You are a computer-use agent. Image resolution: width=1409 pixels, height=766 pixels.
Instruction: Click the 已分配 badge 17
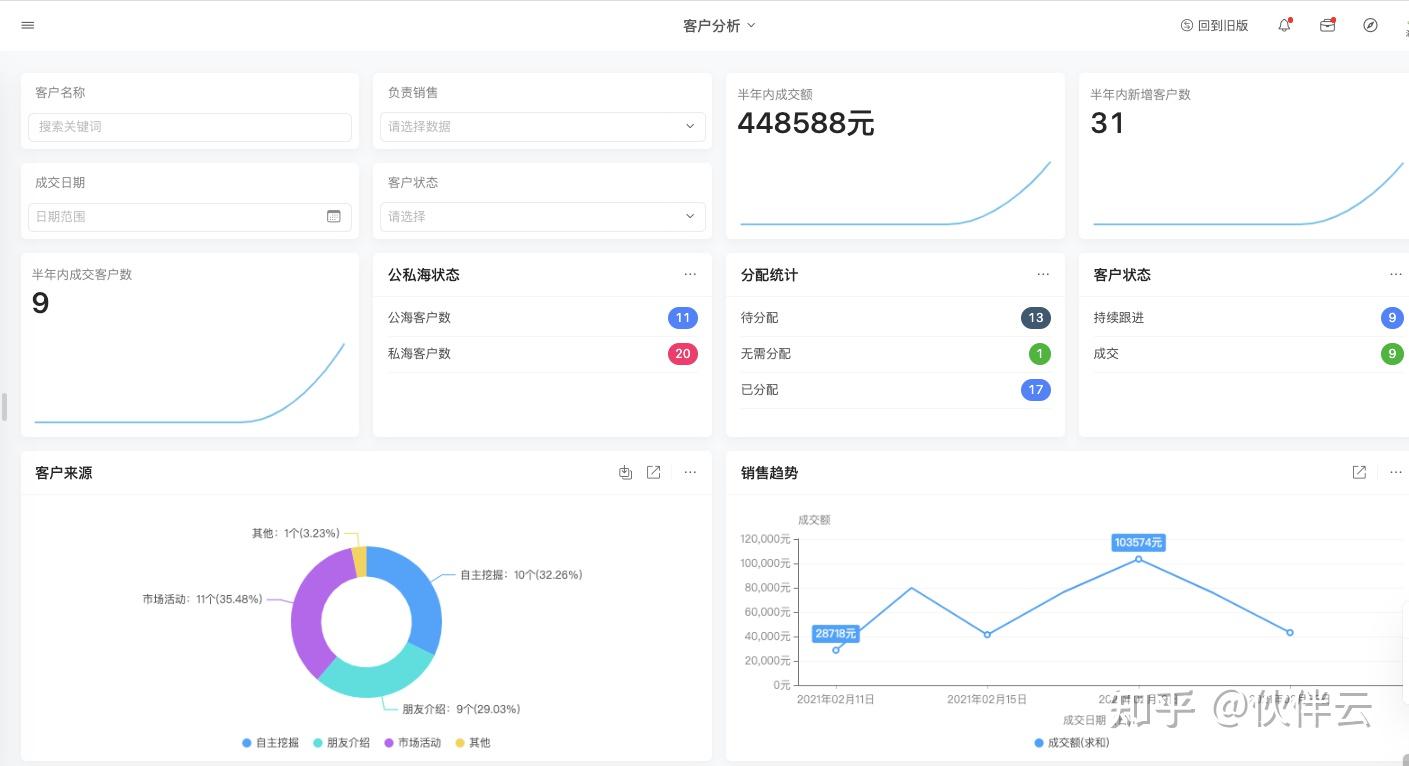tap(1036, 390)
